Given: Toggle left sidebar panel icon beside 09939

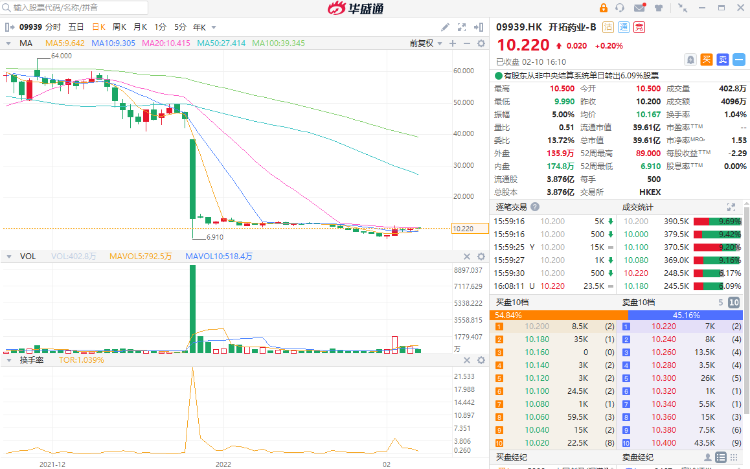Looking at the screenshot, I should [10, 27].
